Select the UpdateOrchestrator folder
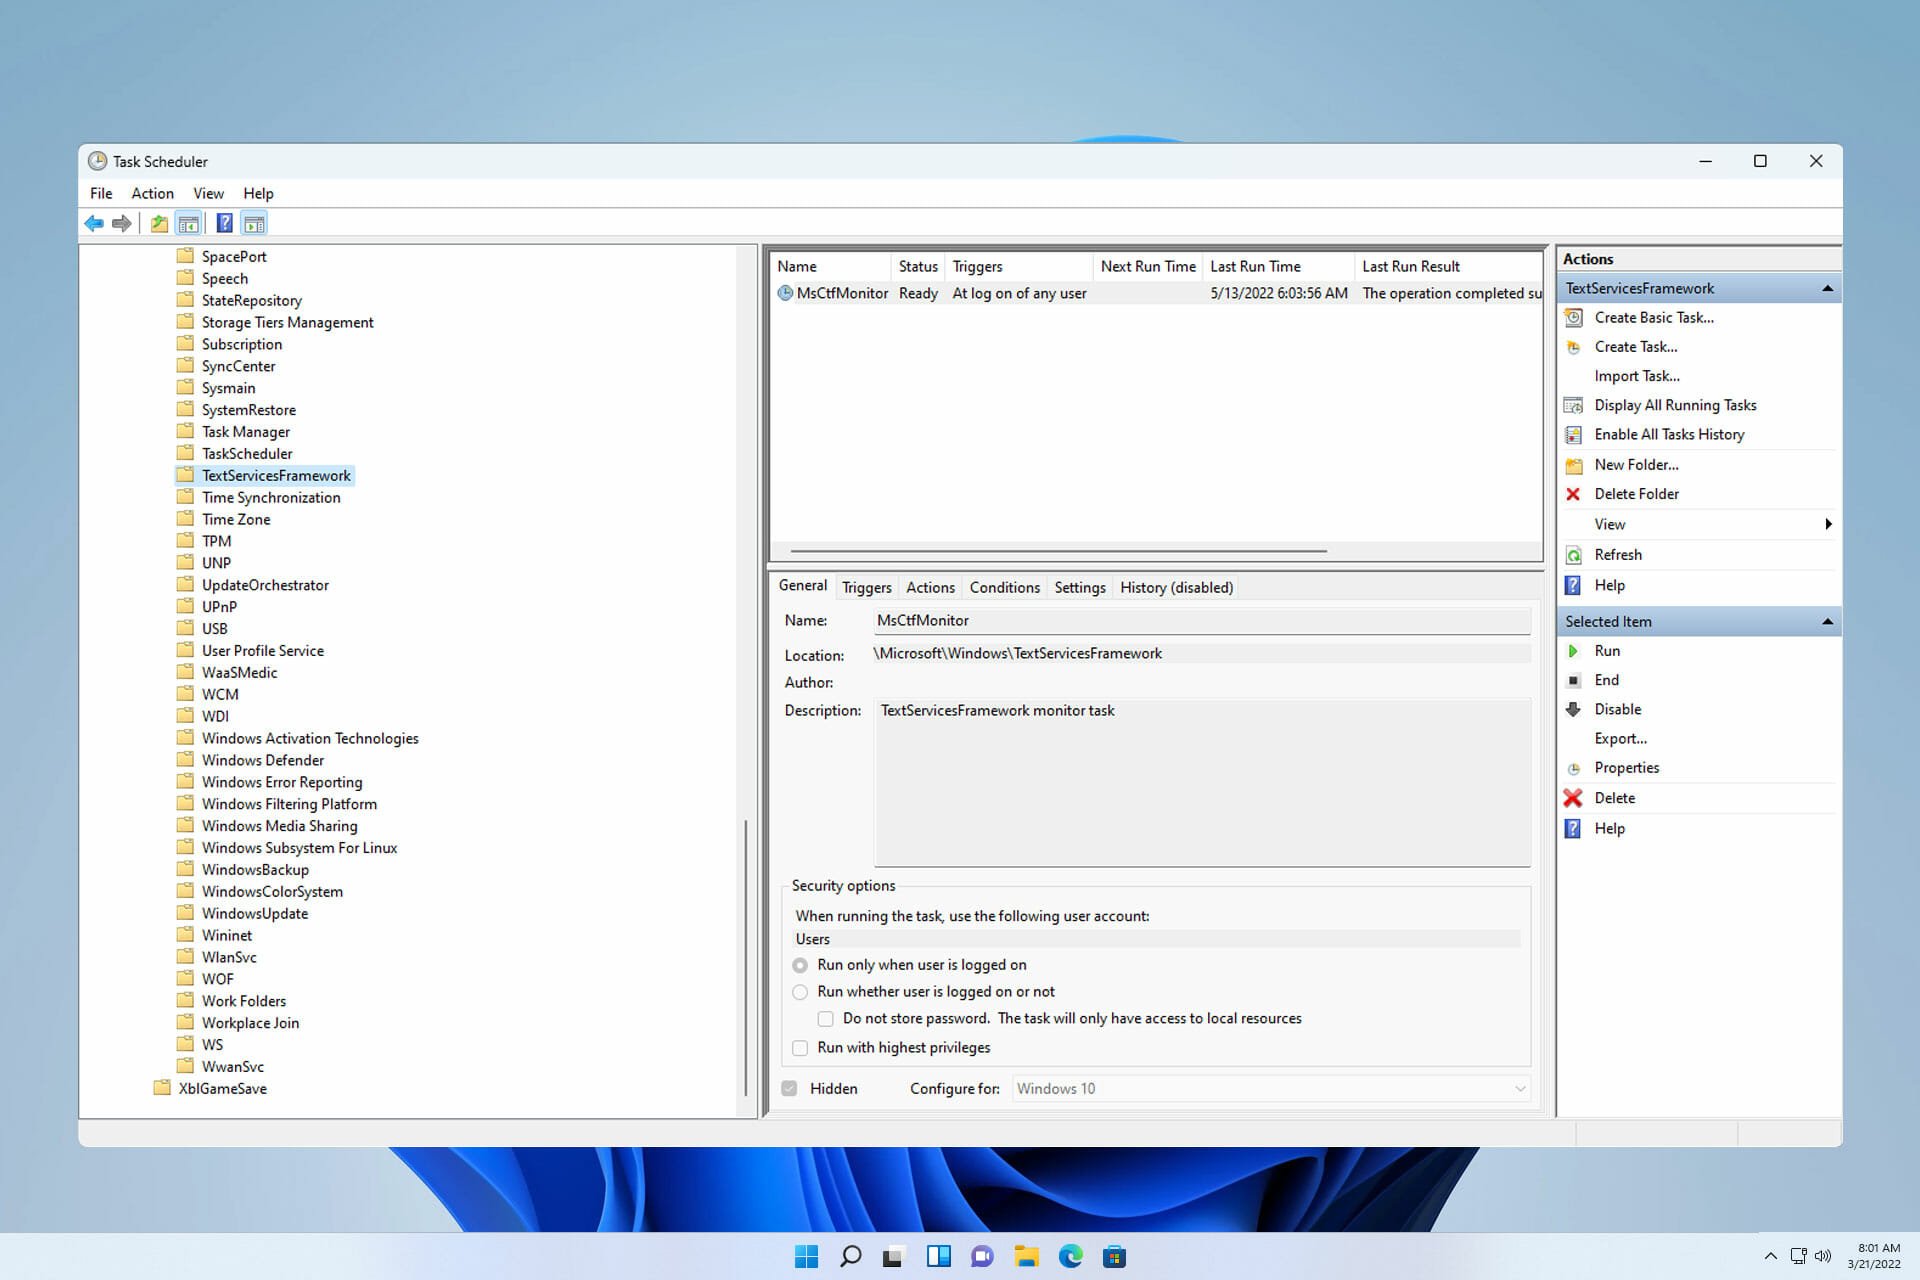 (264, 585)
